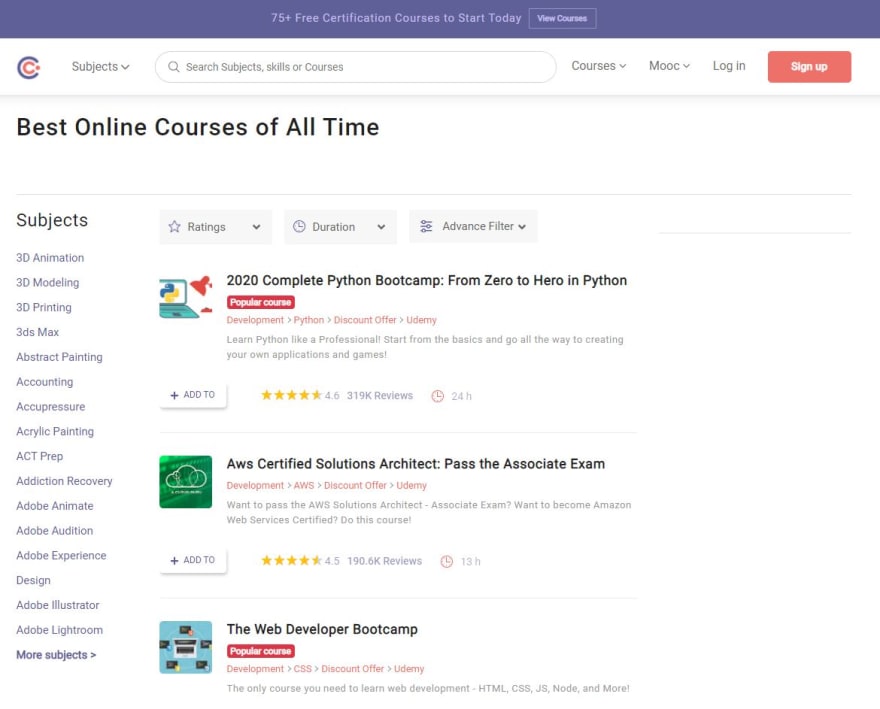Click 319K Reviews text

pyautogui.click(x=380, y=395)
